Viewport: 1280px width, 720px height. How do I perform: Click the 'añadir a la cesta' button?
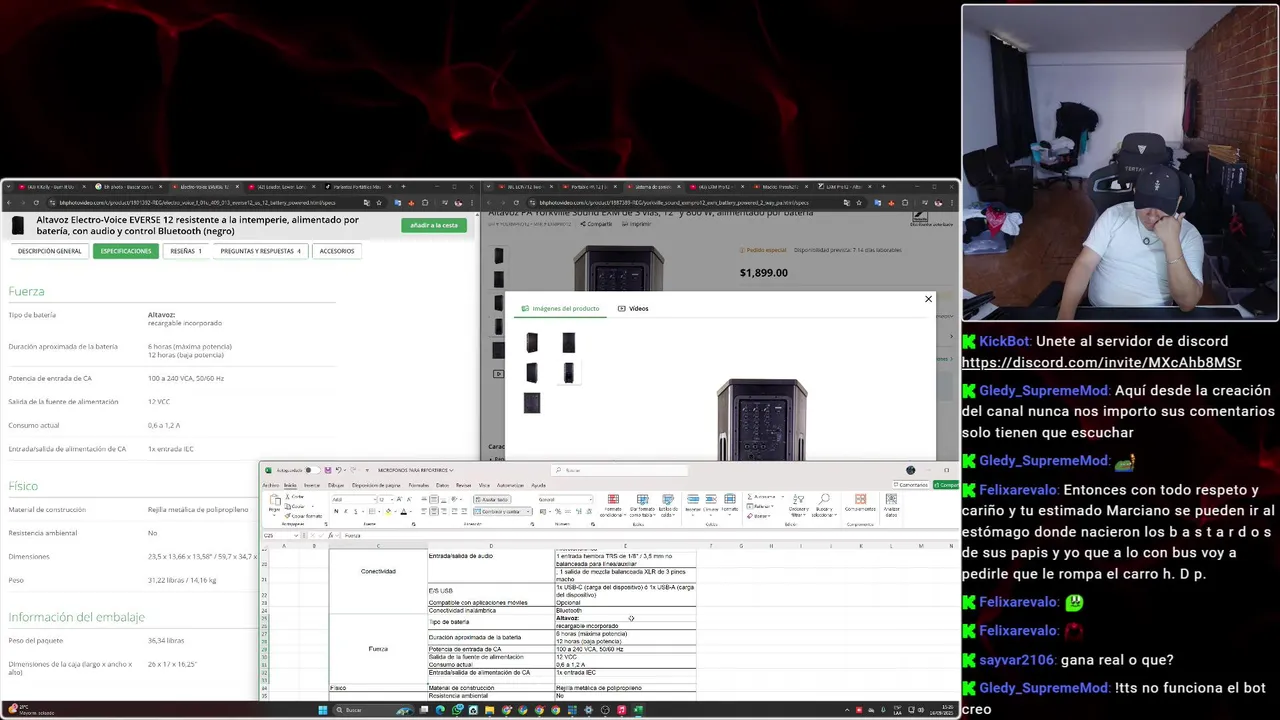click(x=434, y=225)
